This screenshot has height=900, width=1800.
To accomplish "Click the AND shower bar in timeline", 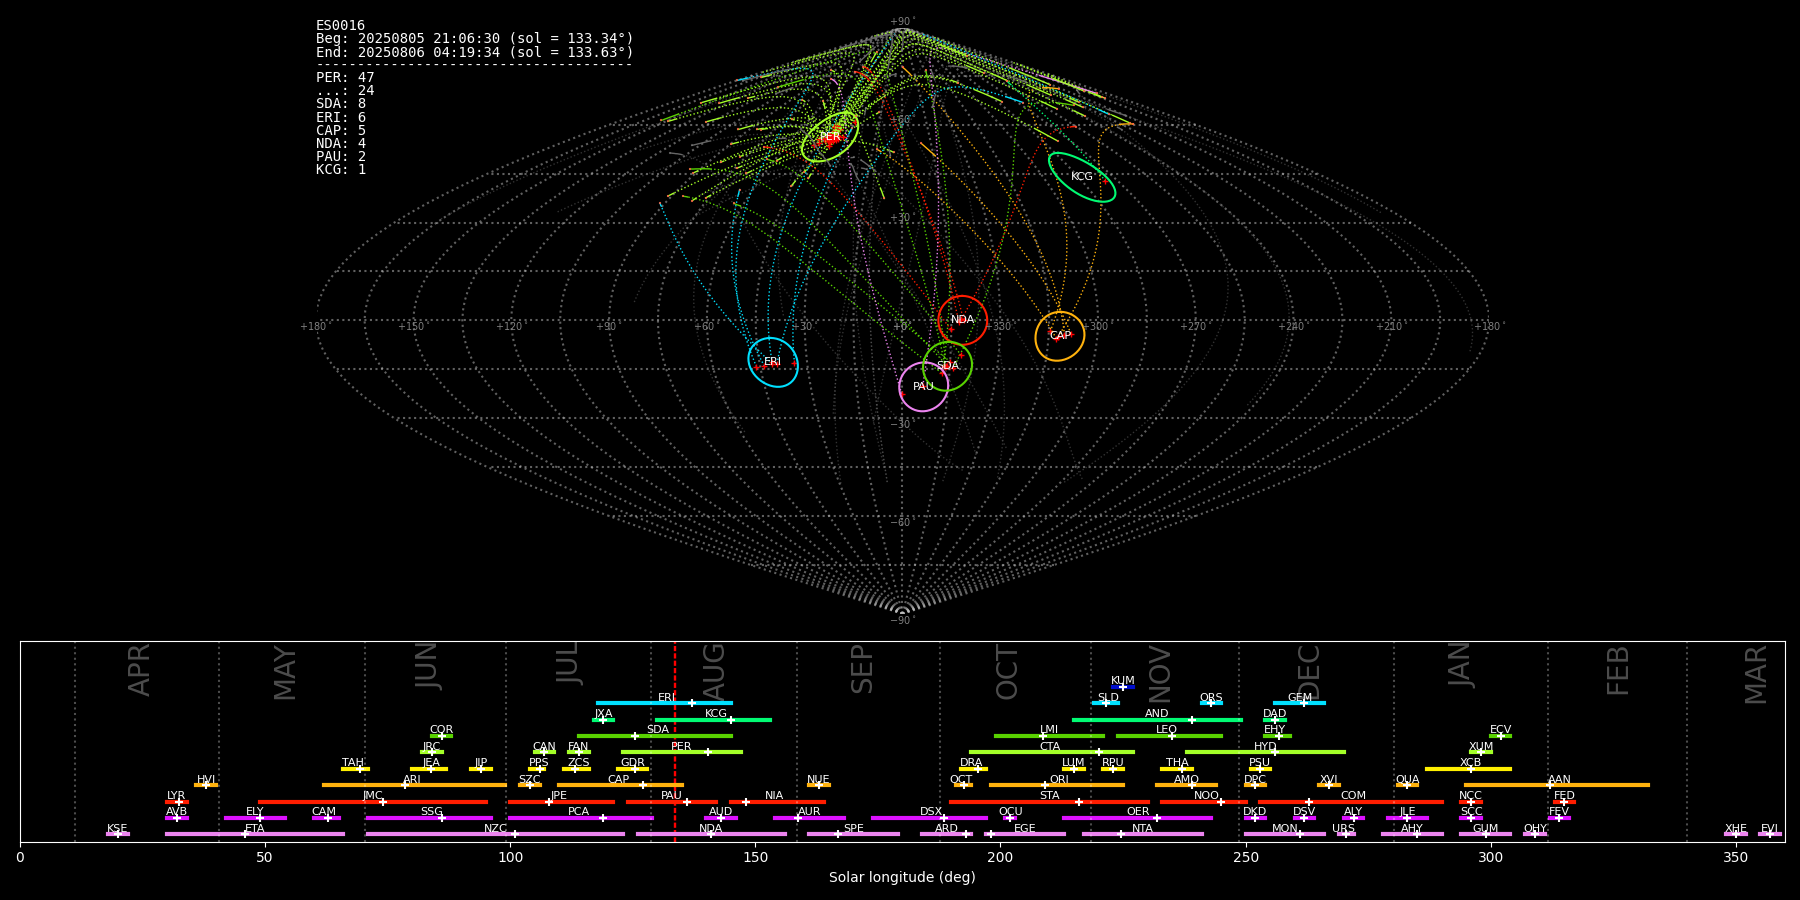I will [x=1157, y=719].
